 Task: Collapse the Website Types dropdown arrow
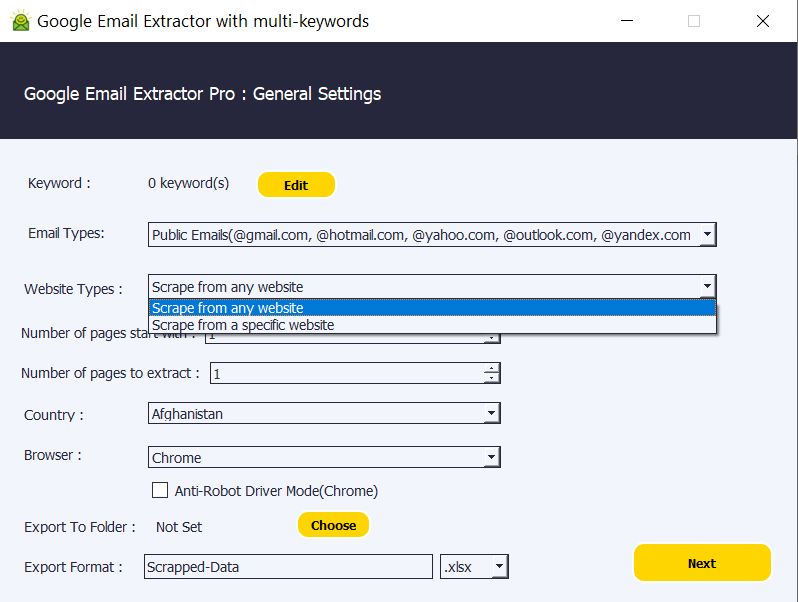pyautogui.click(x=707, y=286)
